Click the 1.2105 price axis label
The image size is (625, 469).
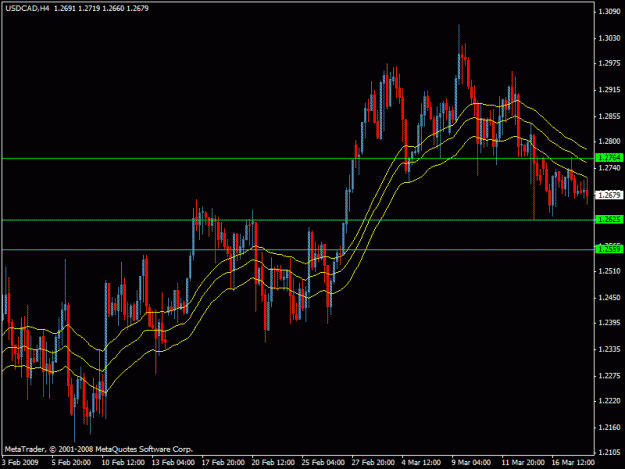tap(609, 453)
